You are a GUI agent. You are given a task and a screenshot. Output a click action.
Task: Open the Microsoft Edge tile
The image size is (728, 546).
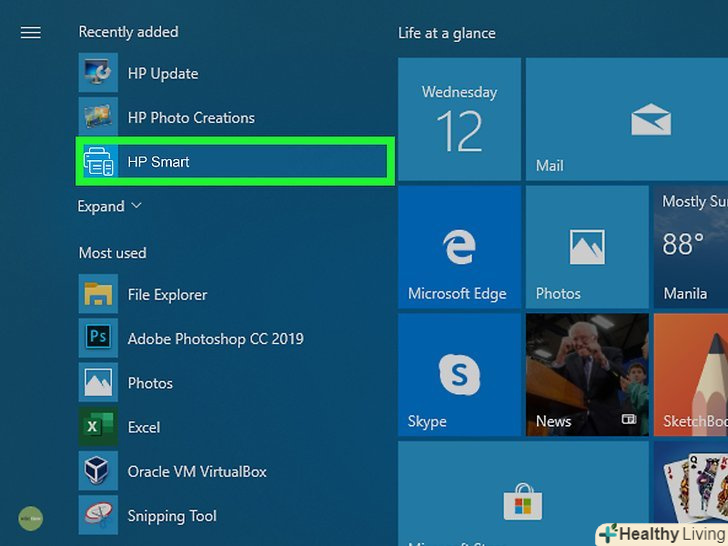[459, 247]
